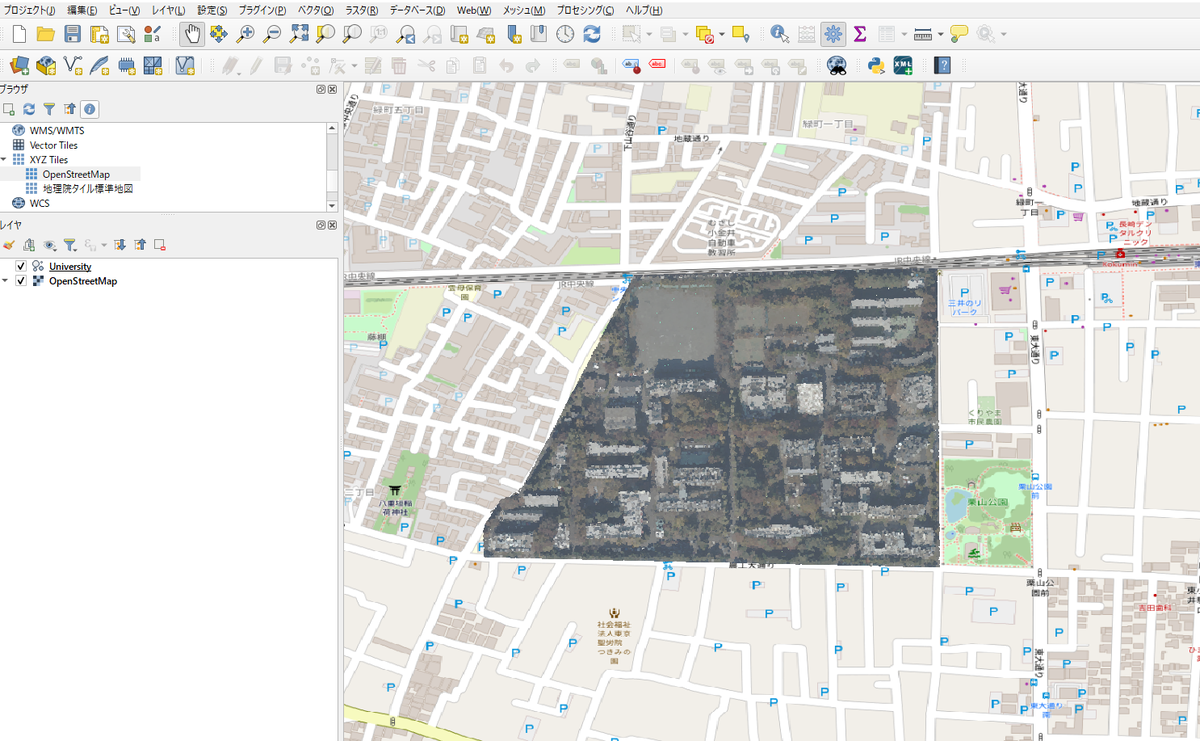Open the measure tool dropdown arrow
The height and width of the screenshot is (741, 1200).
pos(940,34)
